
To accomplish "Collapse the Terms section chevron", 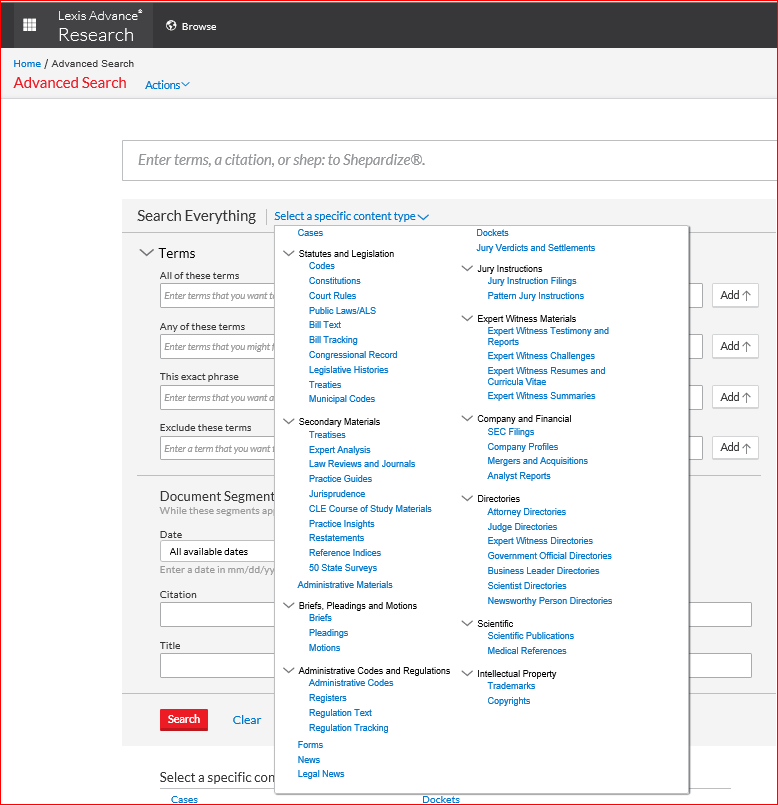I will (146, 253).
